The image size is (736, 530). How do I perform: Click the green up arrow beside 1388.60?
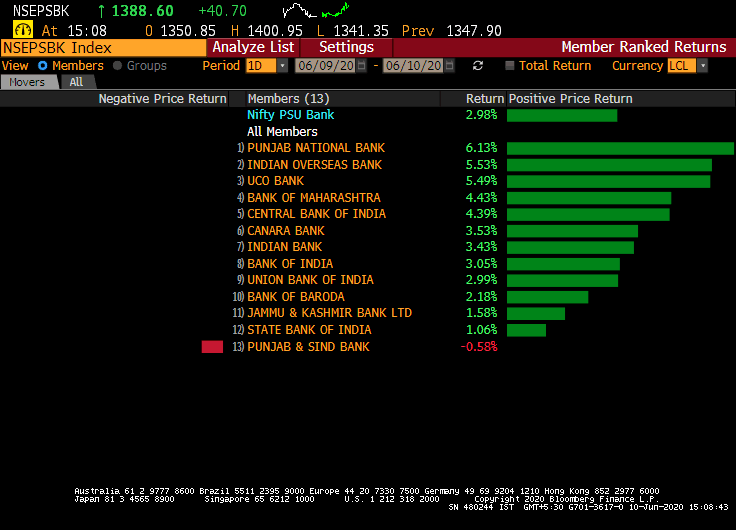click(102, 11)
